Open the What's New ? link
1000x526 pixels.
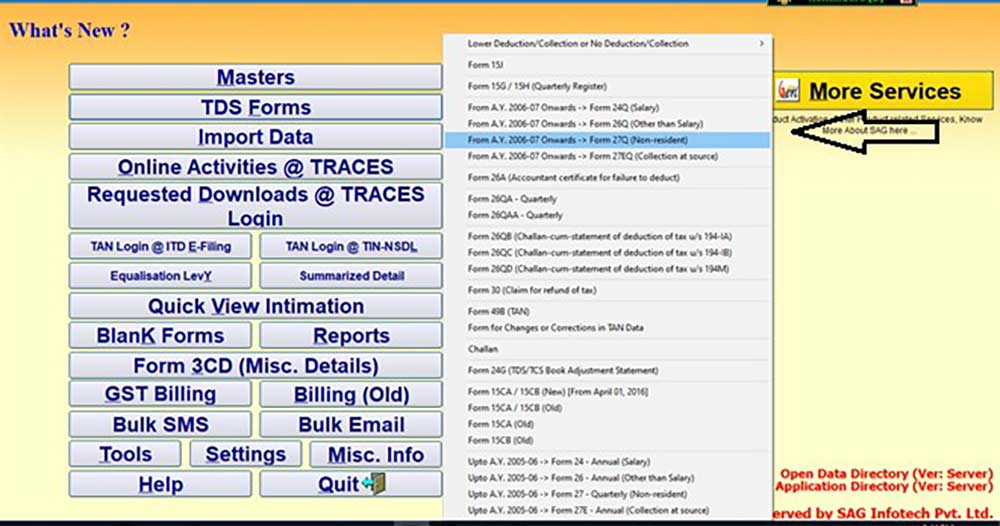(x=69, y=30)
